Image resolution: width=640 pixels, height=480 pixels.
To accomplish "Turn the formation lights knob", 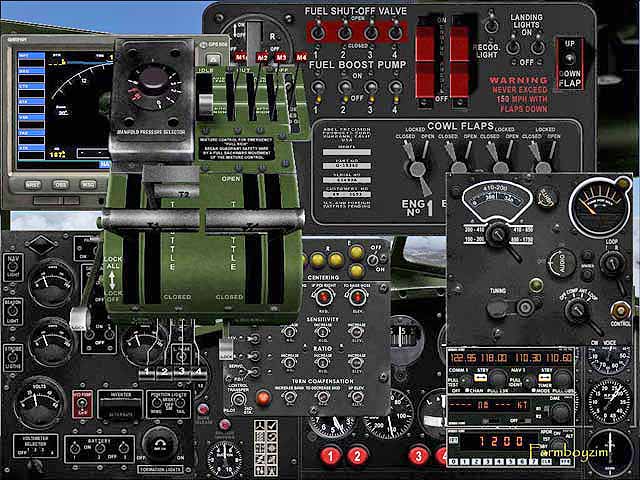I will point(160,445).
